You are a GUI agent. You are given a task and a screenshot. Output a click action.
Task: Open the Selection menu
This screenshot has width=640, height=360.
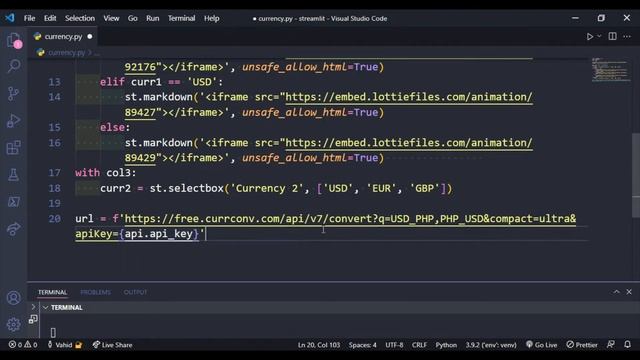click(80, 18)
